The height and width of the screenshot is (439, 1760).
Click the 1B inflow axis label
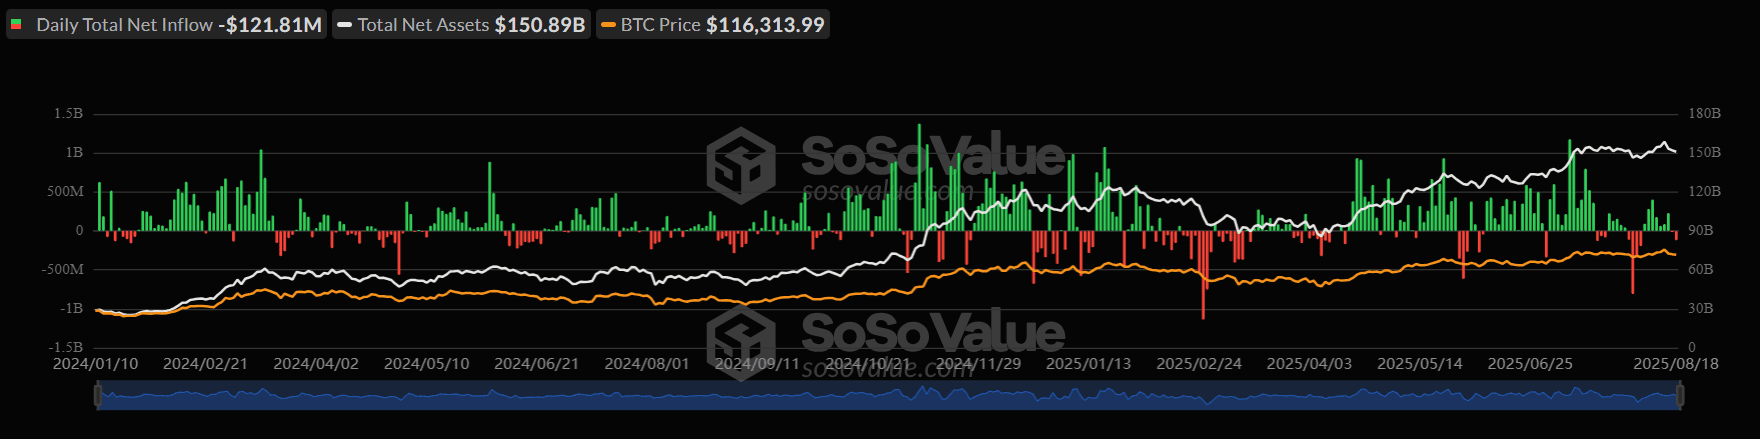click(74, 153)
